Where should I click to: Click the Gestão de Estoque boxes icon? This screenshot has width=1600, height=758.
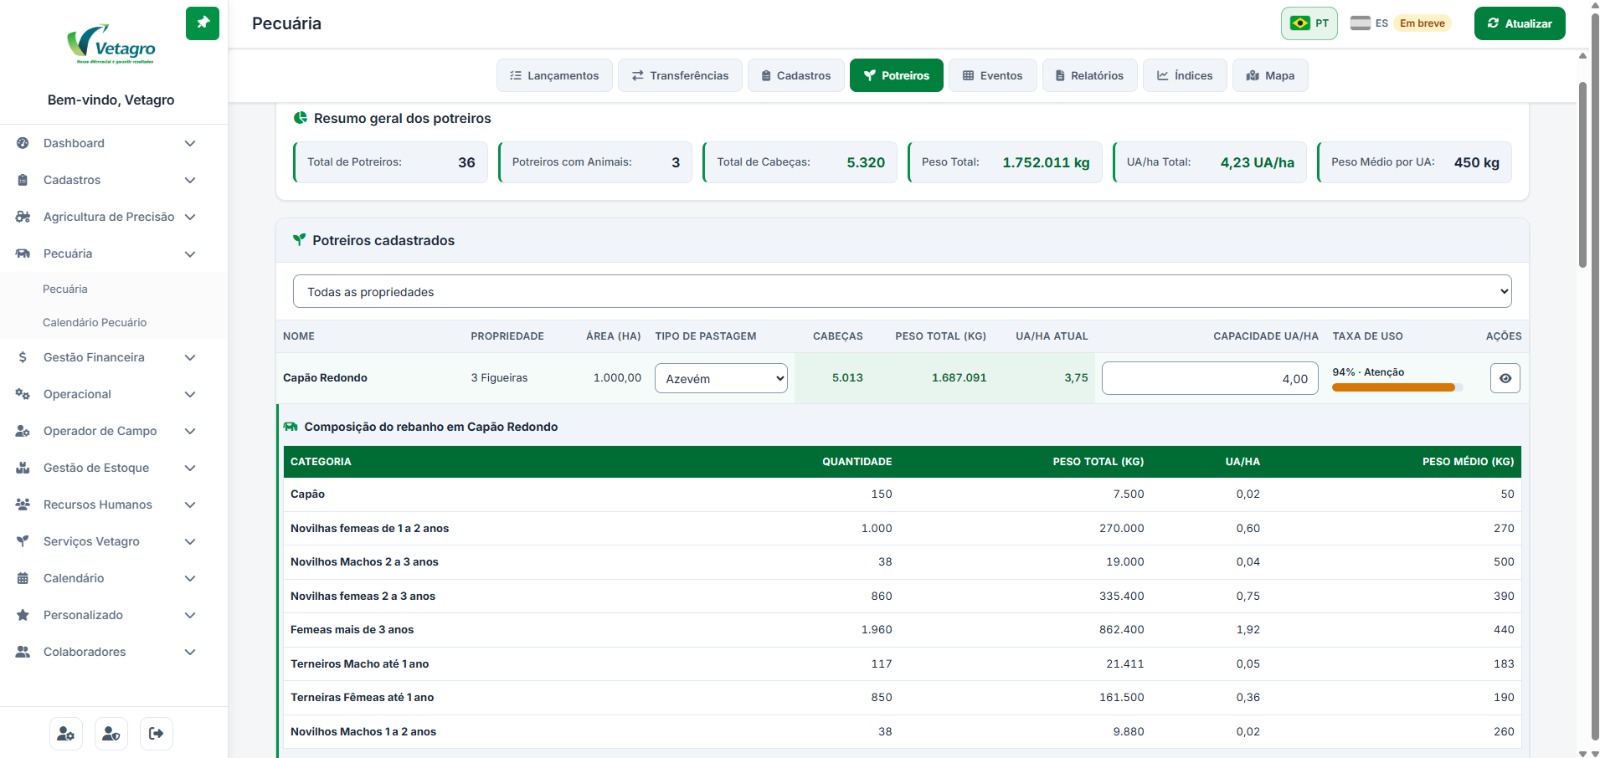23,468
